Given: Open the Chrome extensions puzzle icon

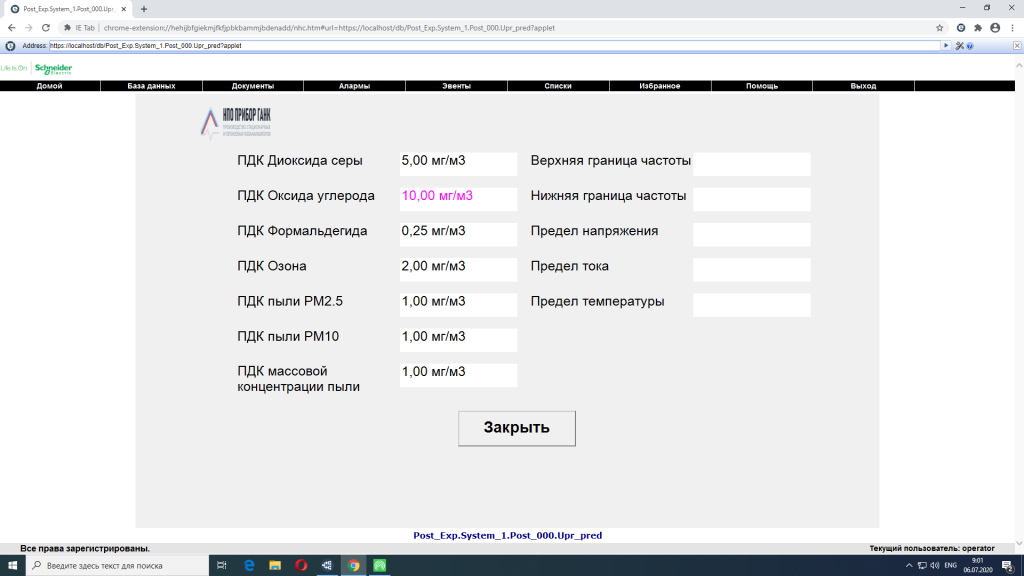Looking at the screenshot, I should [977, 28].
